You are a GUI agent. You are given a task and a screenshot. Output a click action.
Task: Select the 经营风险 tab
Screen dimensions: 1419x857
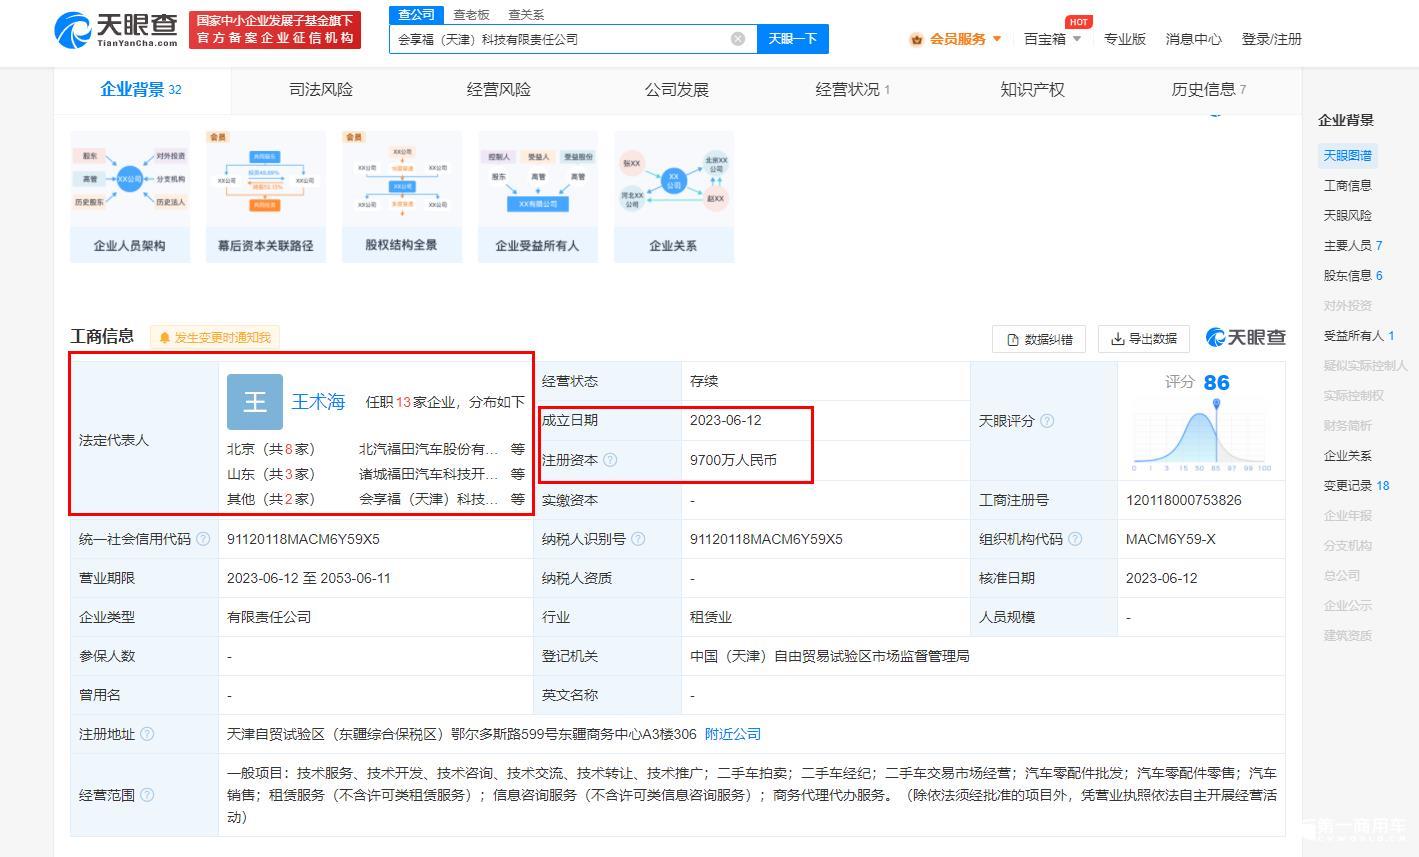point(498,90)
